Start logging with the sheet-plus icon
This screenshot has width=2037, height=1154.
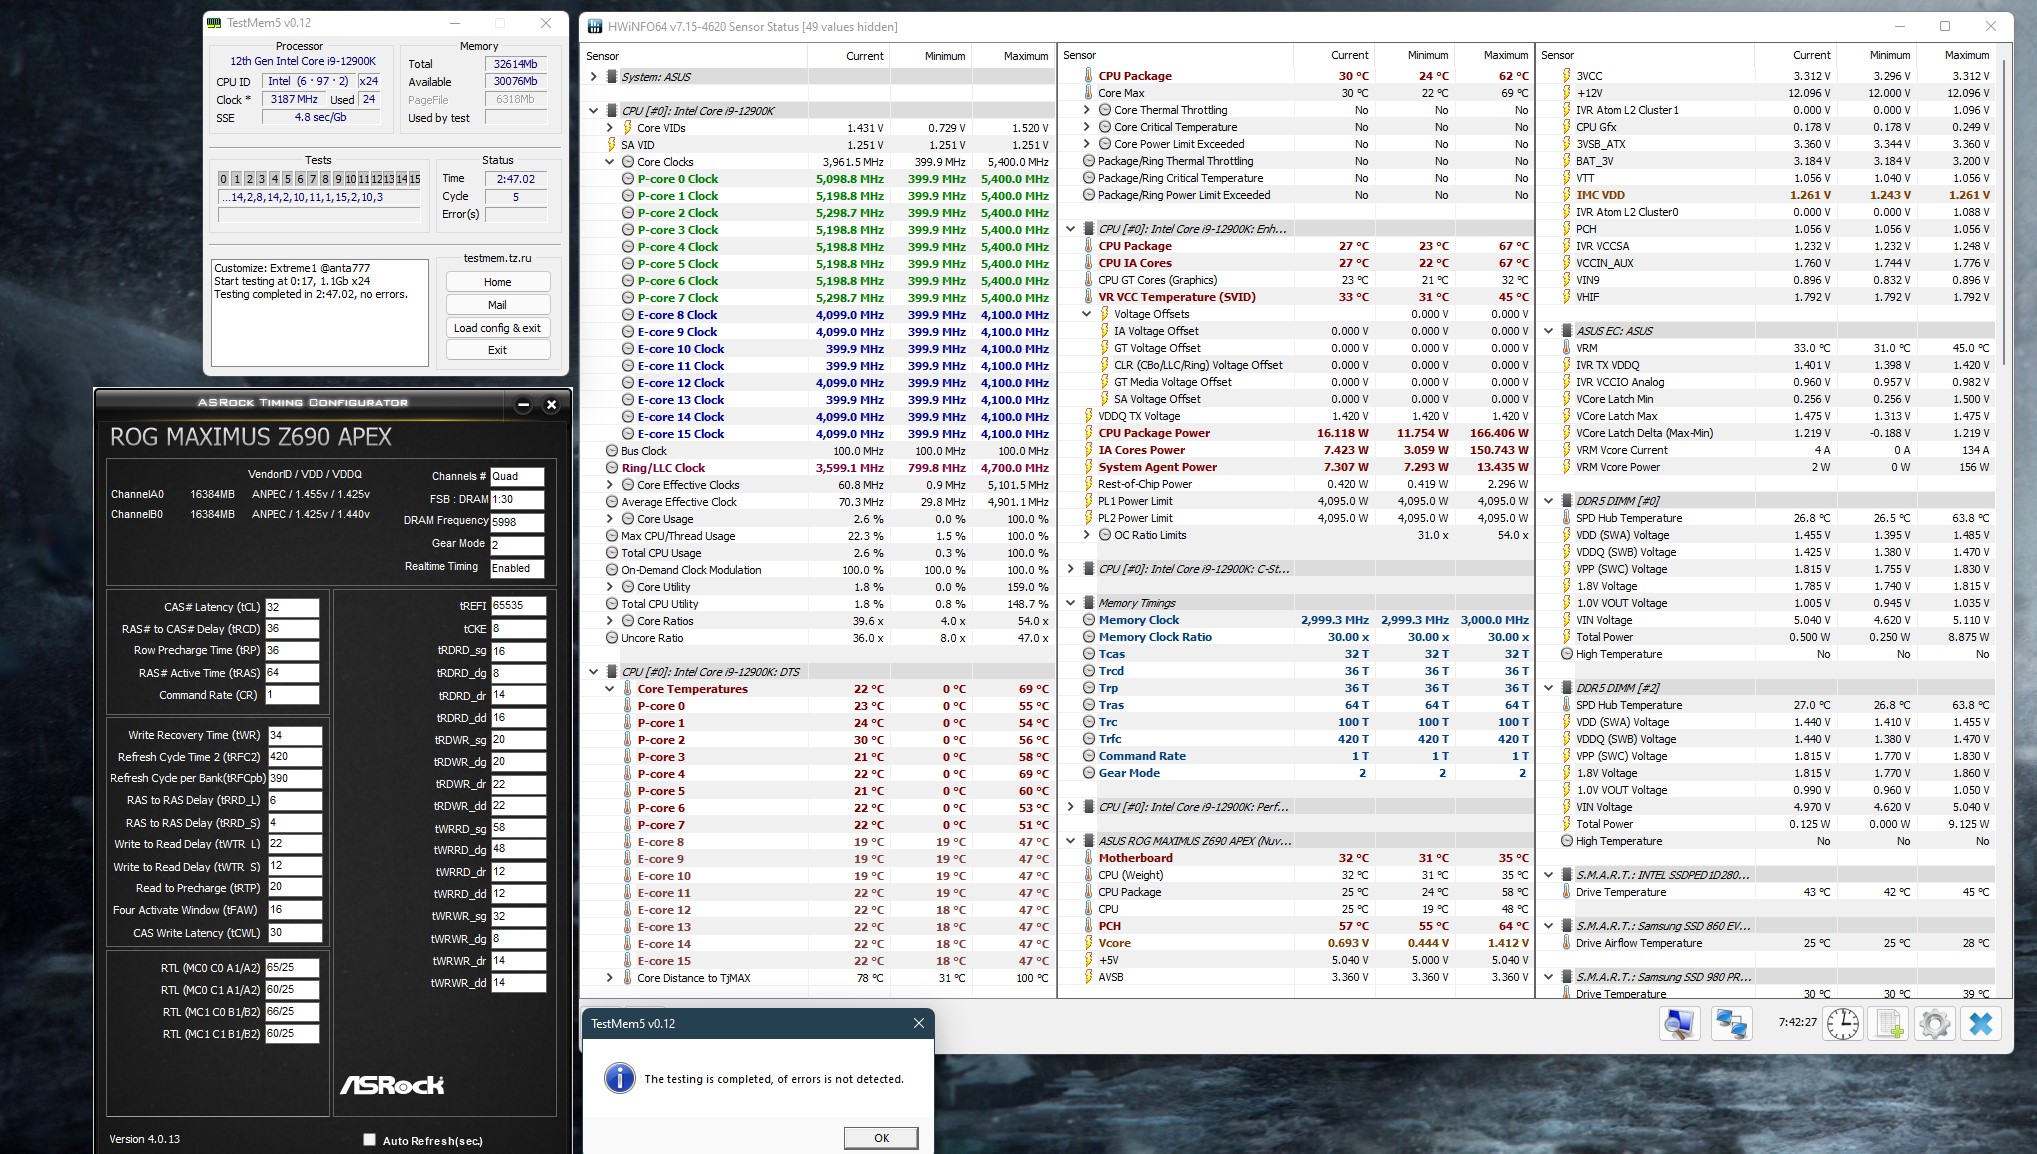pyautogui.click(x=1889, y=1023)
